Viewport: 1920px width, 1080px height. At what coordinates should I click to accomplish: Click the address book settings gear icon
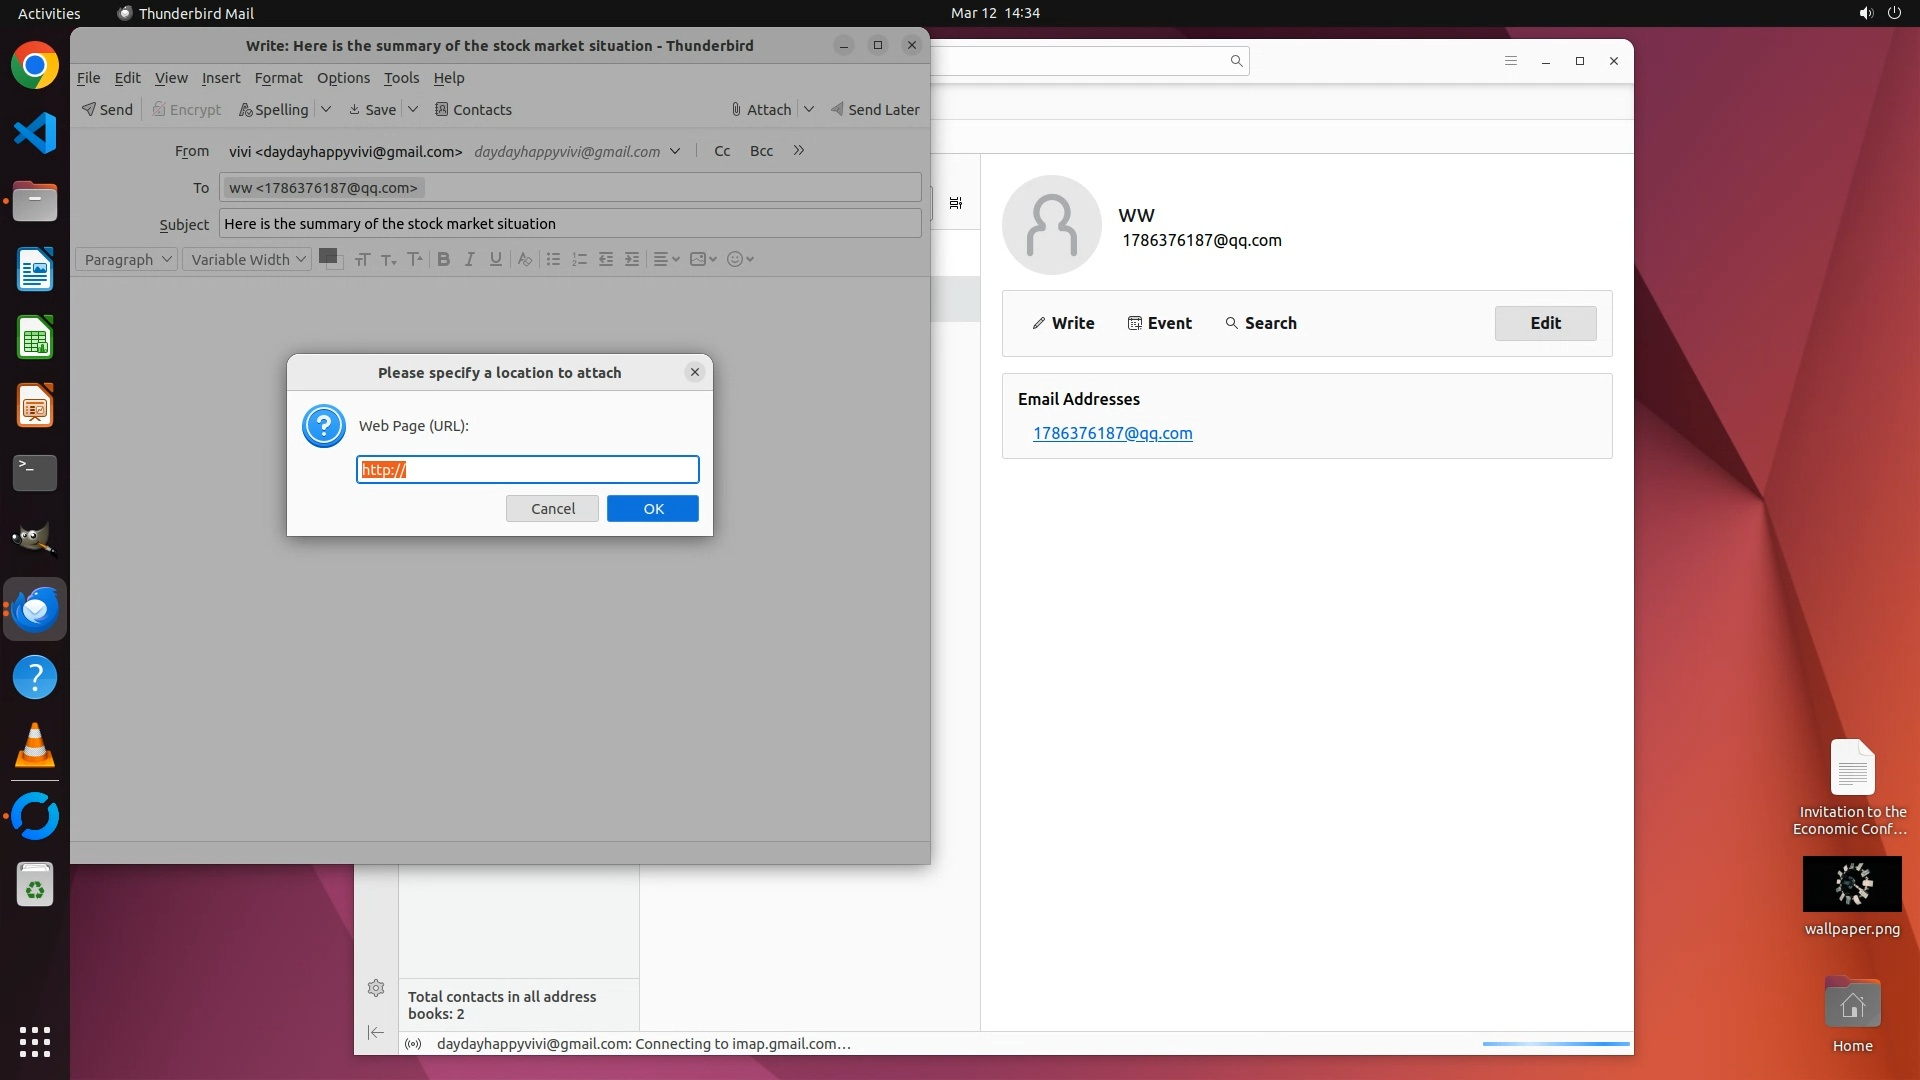pyautogui.click(x=376, y=988)
